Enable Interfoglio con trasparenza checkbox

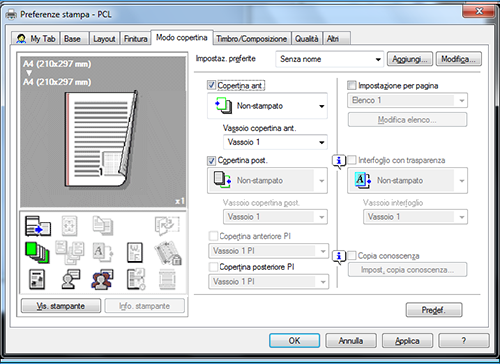pos(352,160)
